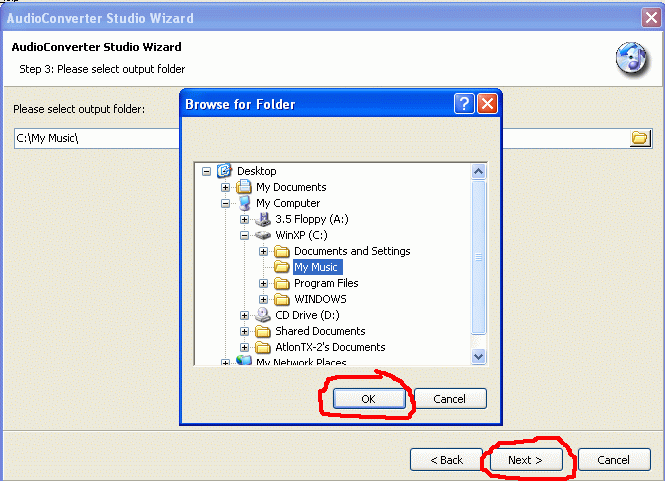Screen dimensions: 665x481
Task: Click the My Computer icon in tree
Action: point(244,203)
